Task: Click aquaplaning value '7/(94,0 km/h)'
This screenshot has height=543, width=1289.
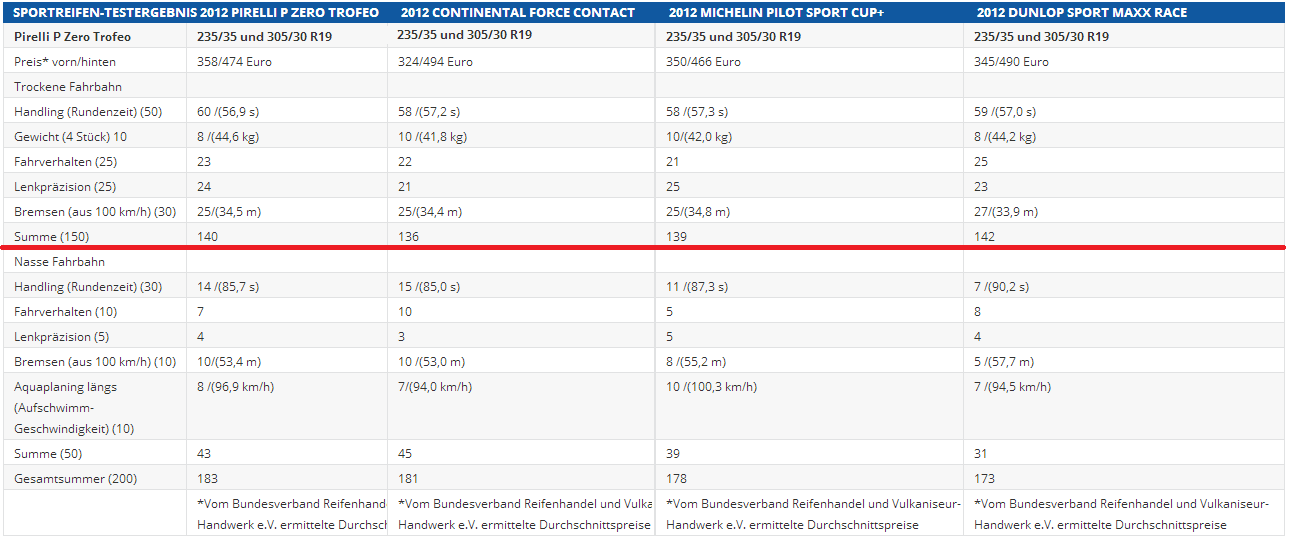Action: click(435, 387)
